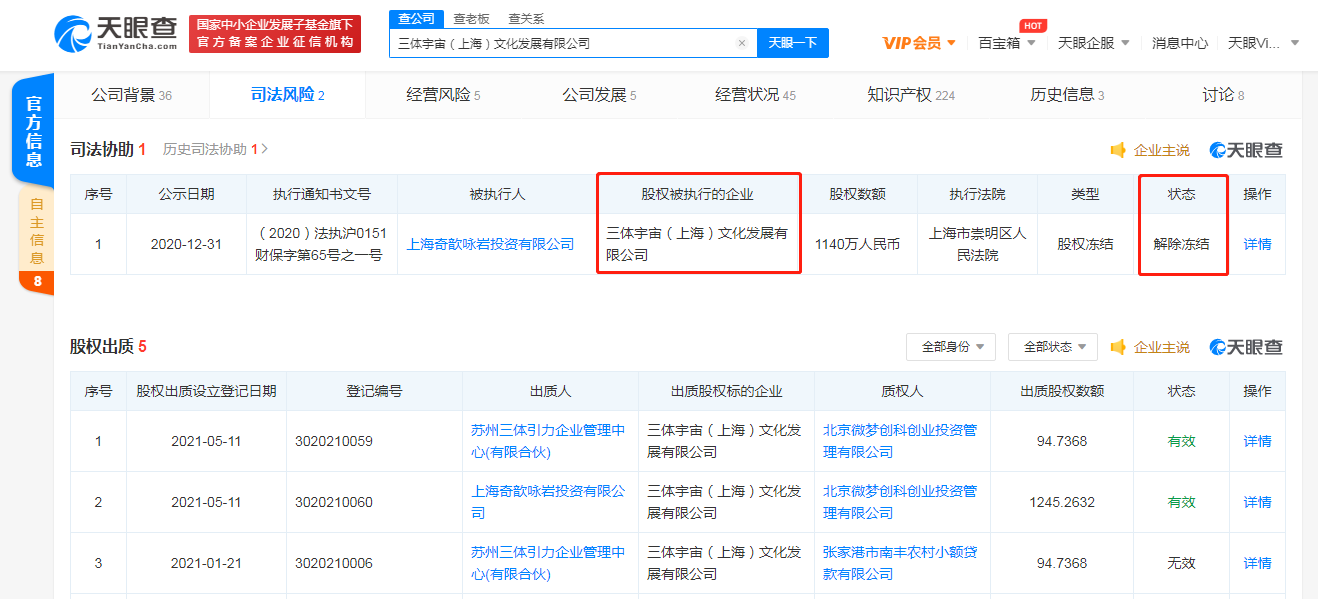The height and width of the screenshot is (599, 1318).
Task: Switch to the 查公司 search tab
Action: point(416,18)
